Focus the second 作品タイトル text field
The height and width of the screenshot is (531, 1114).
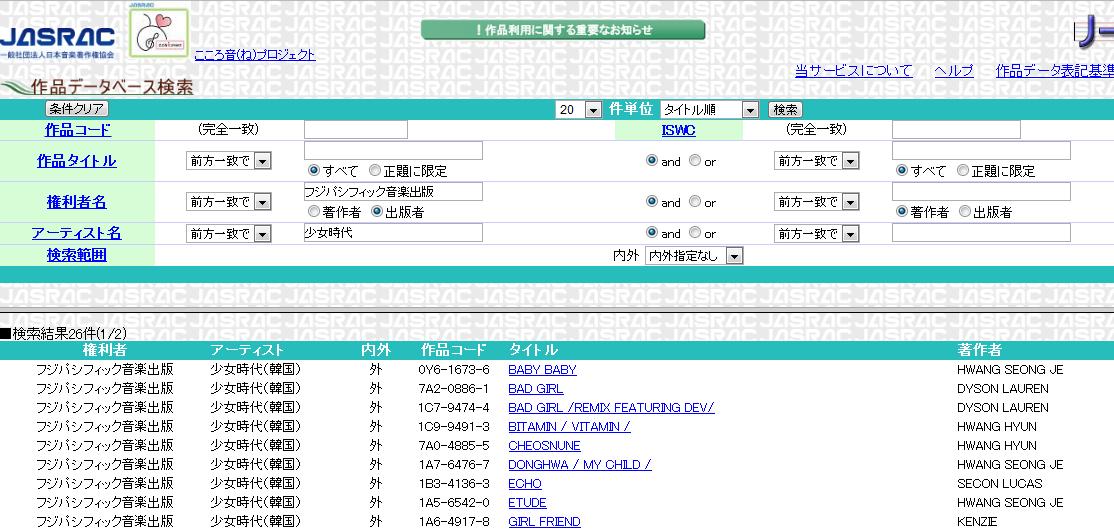click(x=981, y=151)
